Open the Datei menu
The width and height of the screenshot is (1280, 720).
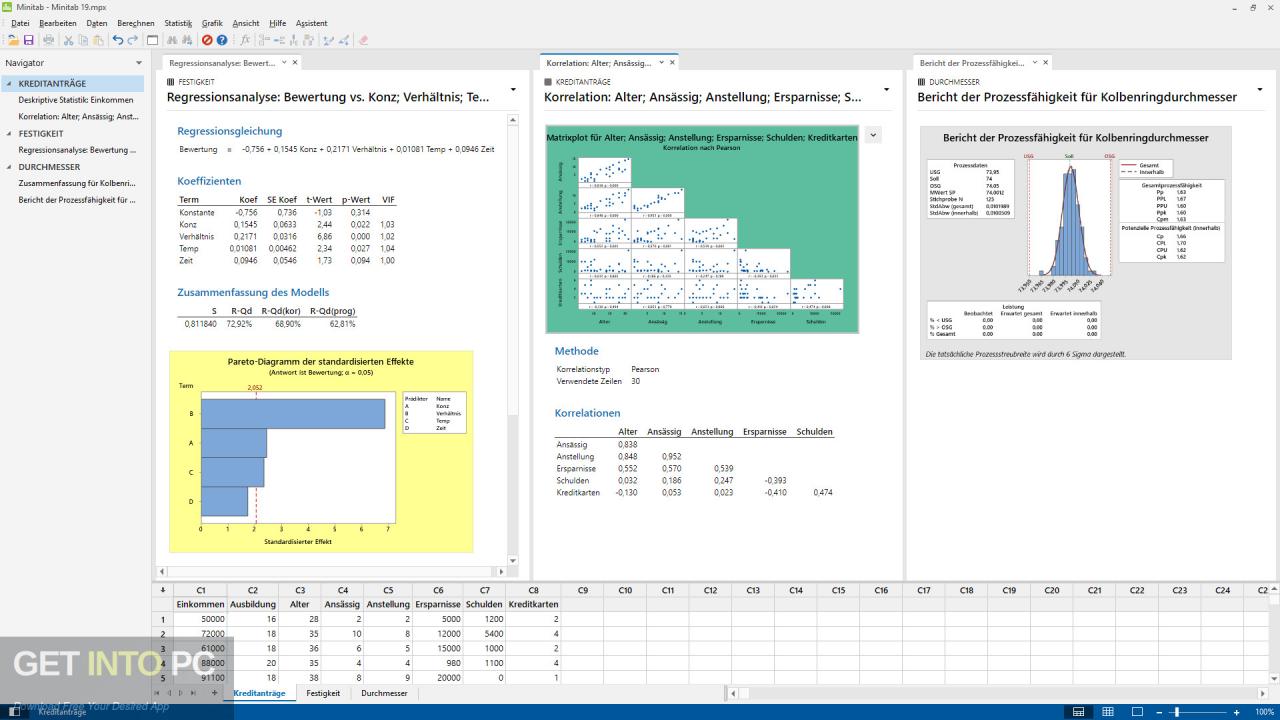pos(20,22)
